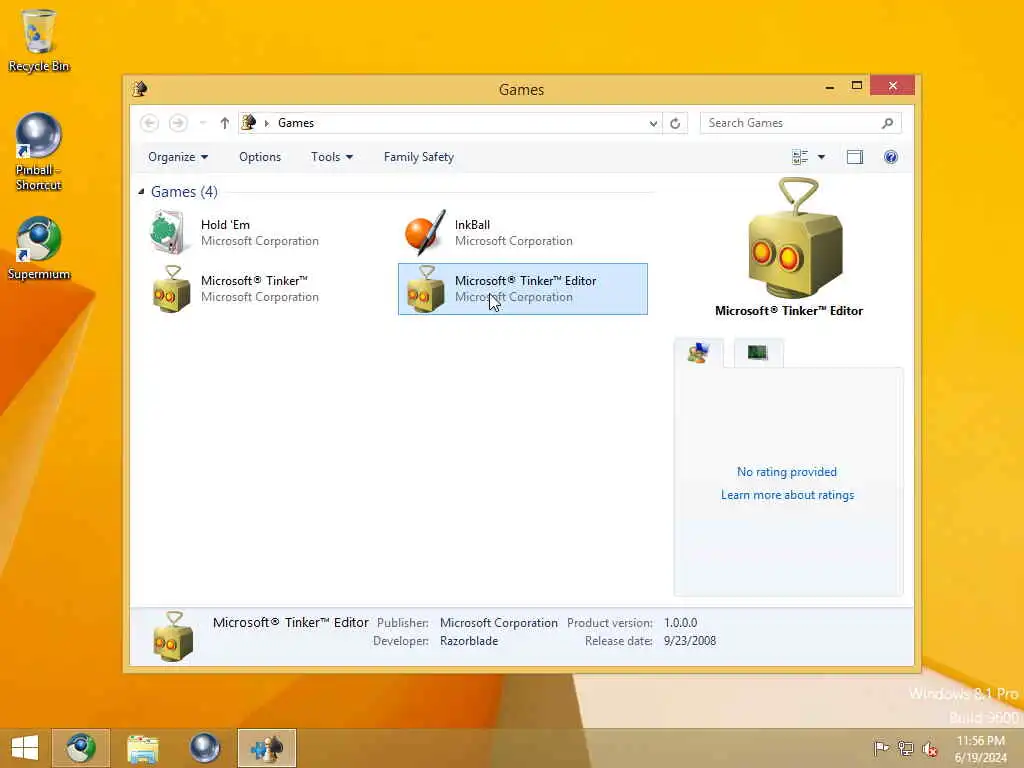1024x768 pixels.
Task: Open the recent locations dropdown arrow
Action: click(x=203, y=123)
